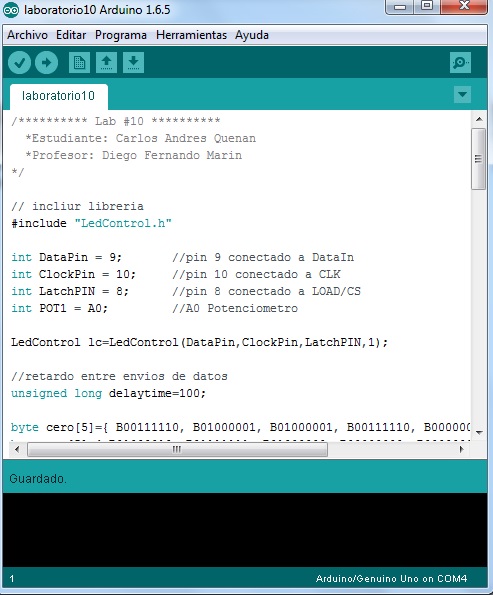Click the Upload arrow button
The image size is (493, 595).
click(46, 62)
